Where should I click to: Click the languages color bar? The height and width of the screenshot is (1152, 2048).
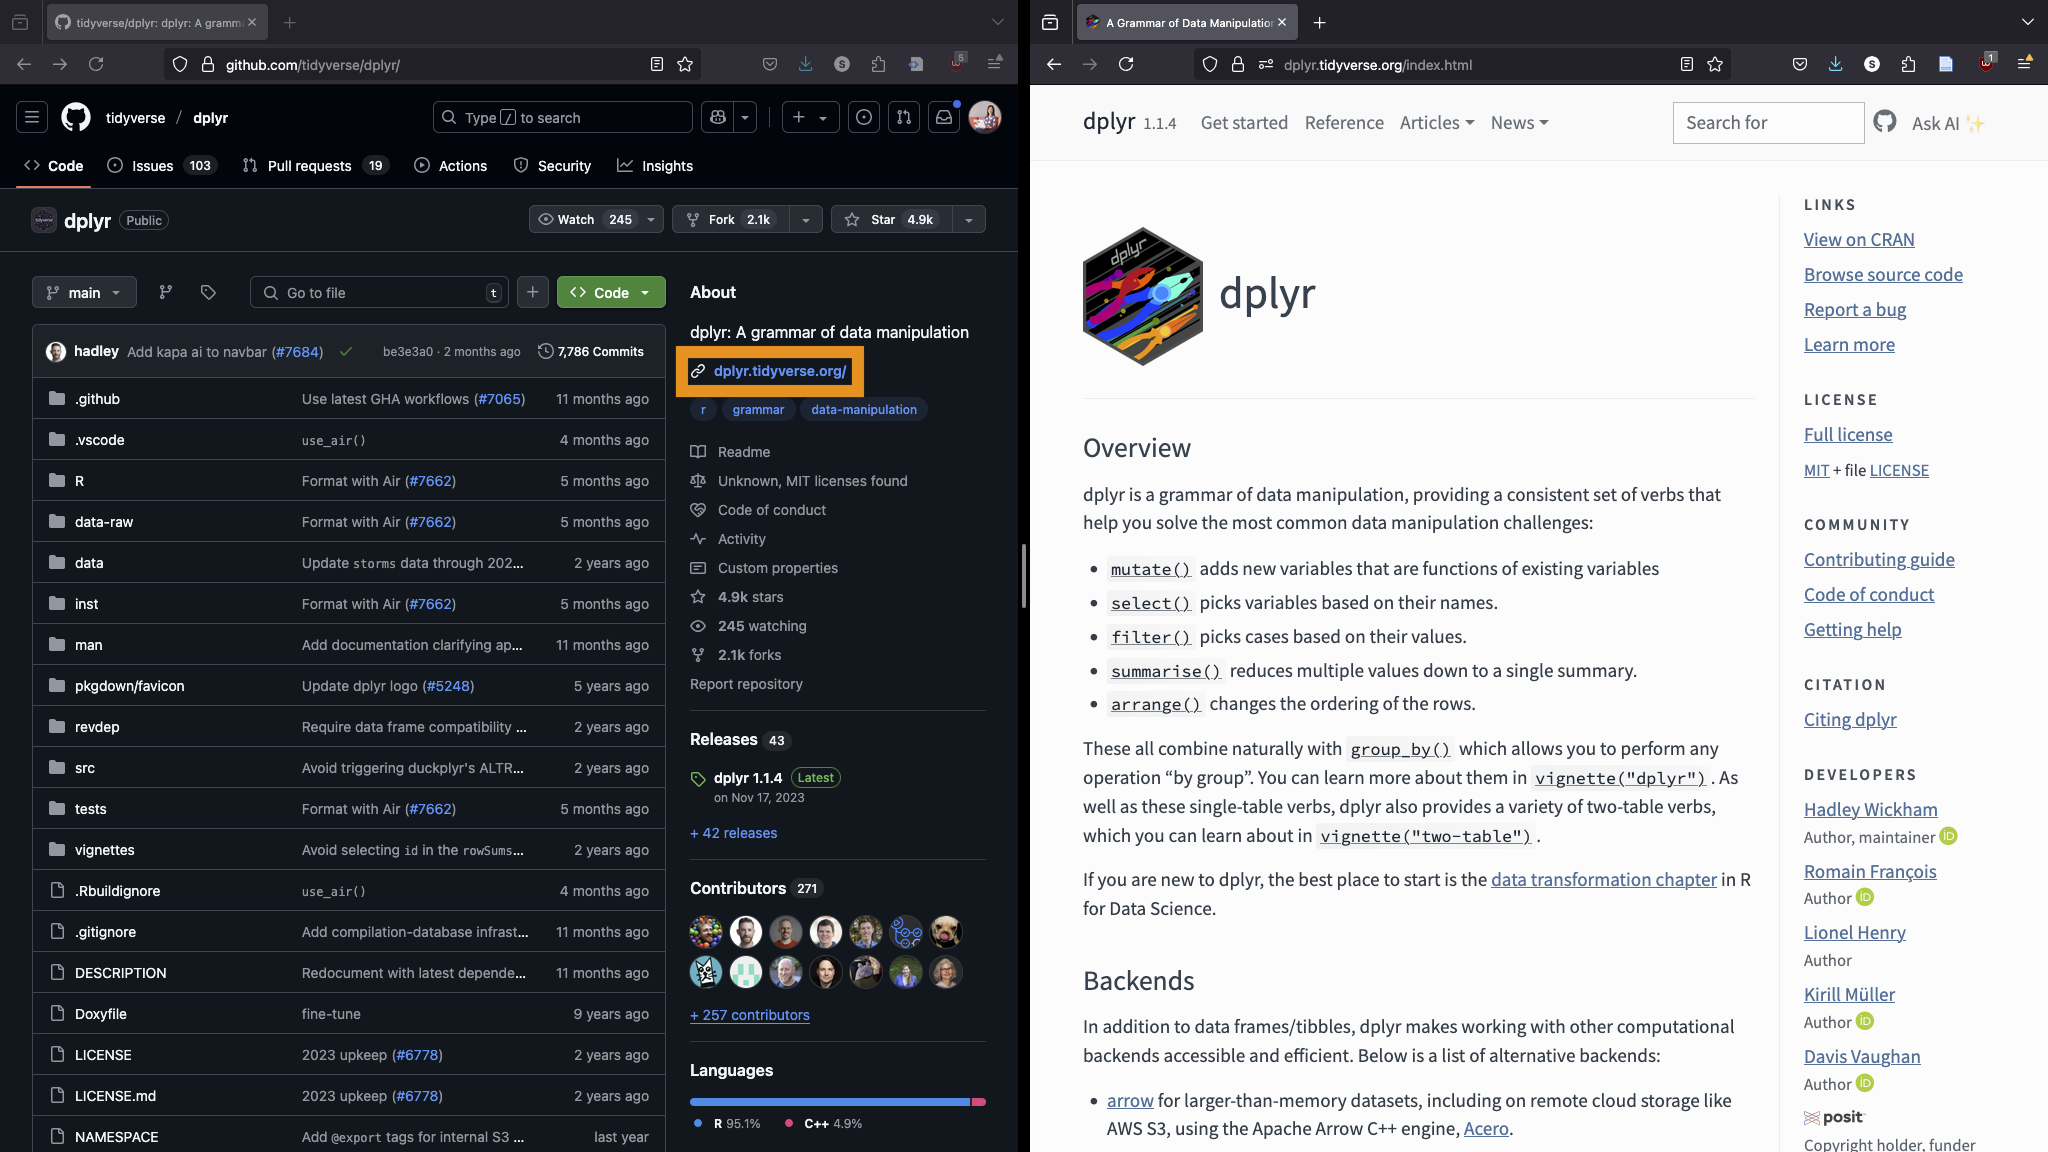[x=830, y=1102]
